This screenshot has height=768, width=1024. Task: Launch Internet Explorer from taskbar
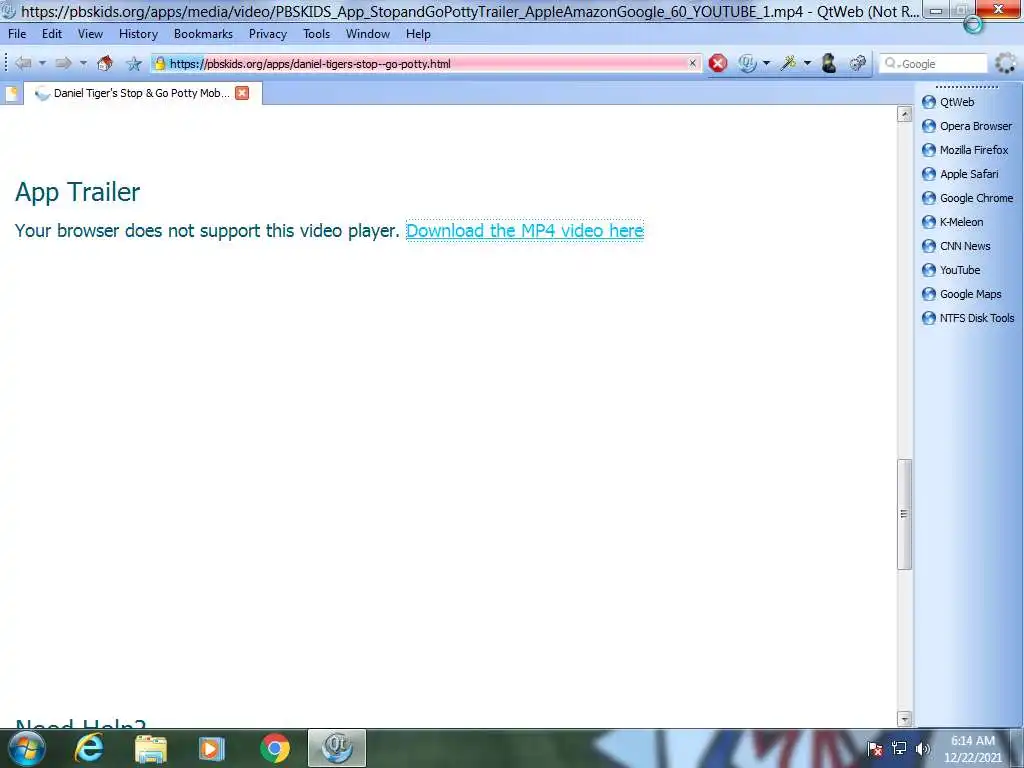pyautogui.click(x=89, y=748)
